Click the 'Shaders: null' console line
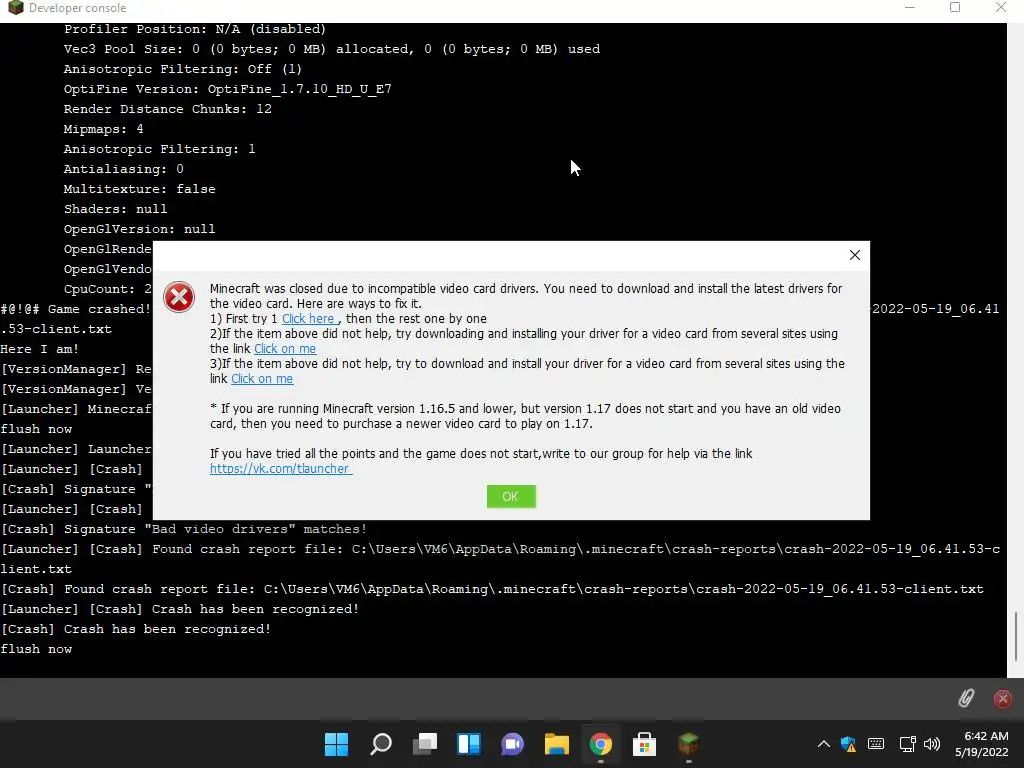This screenshot has height=768, width=1024. point(115,209)
